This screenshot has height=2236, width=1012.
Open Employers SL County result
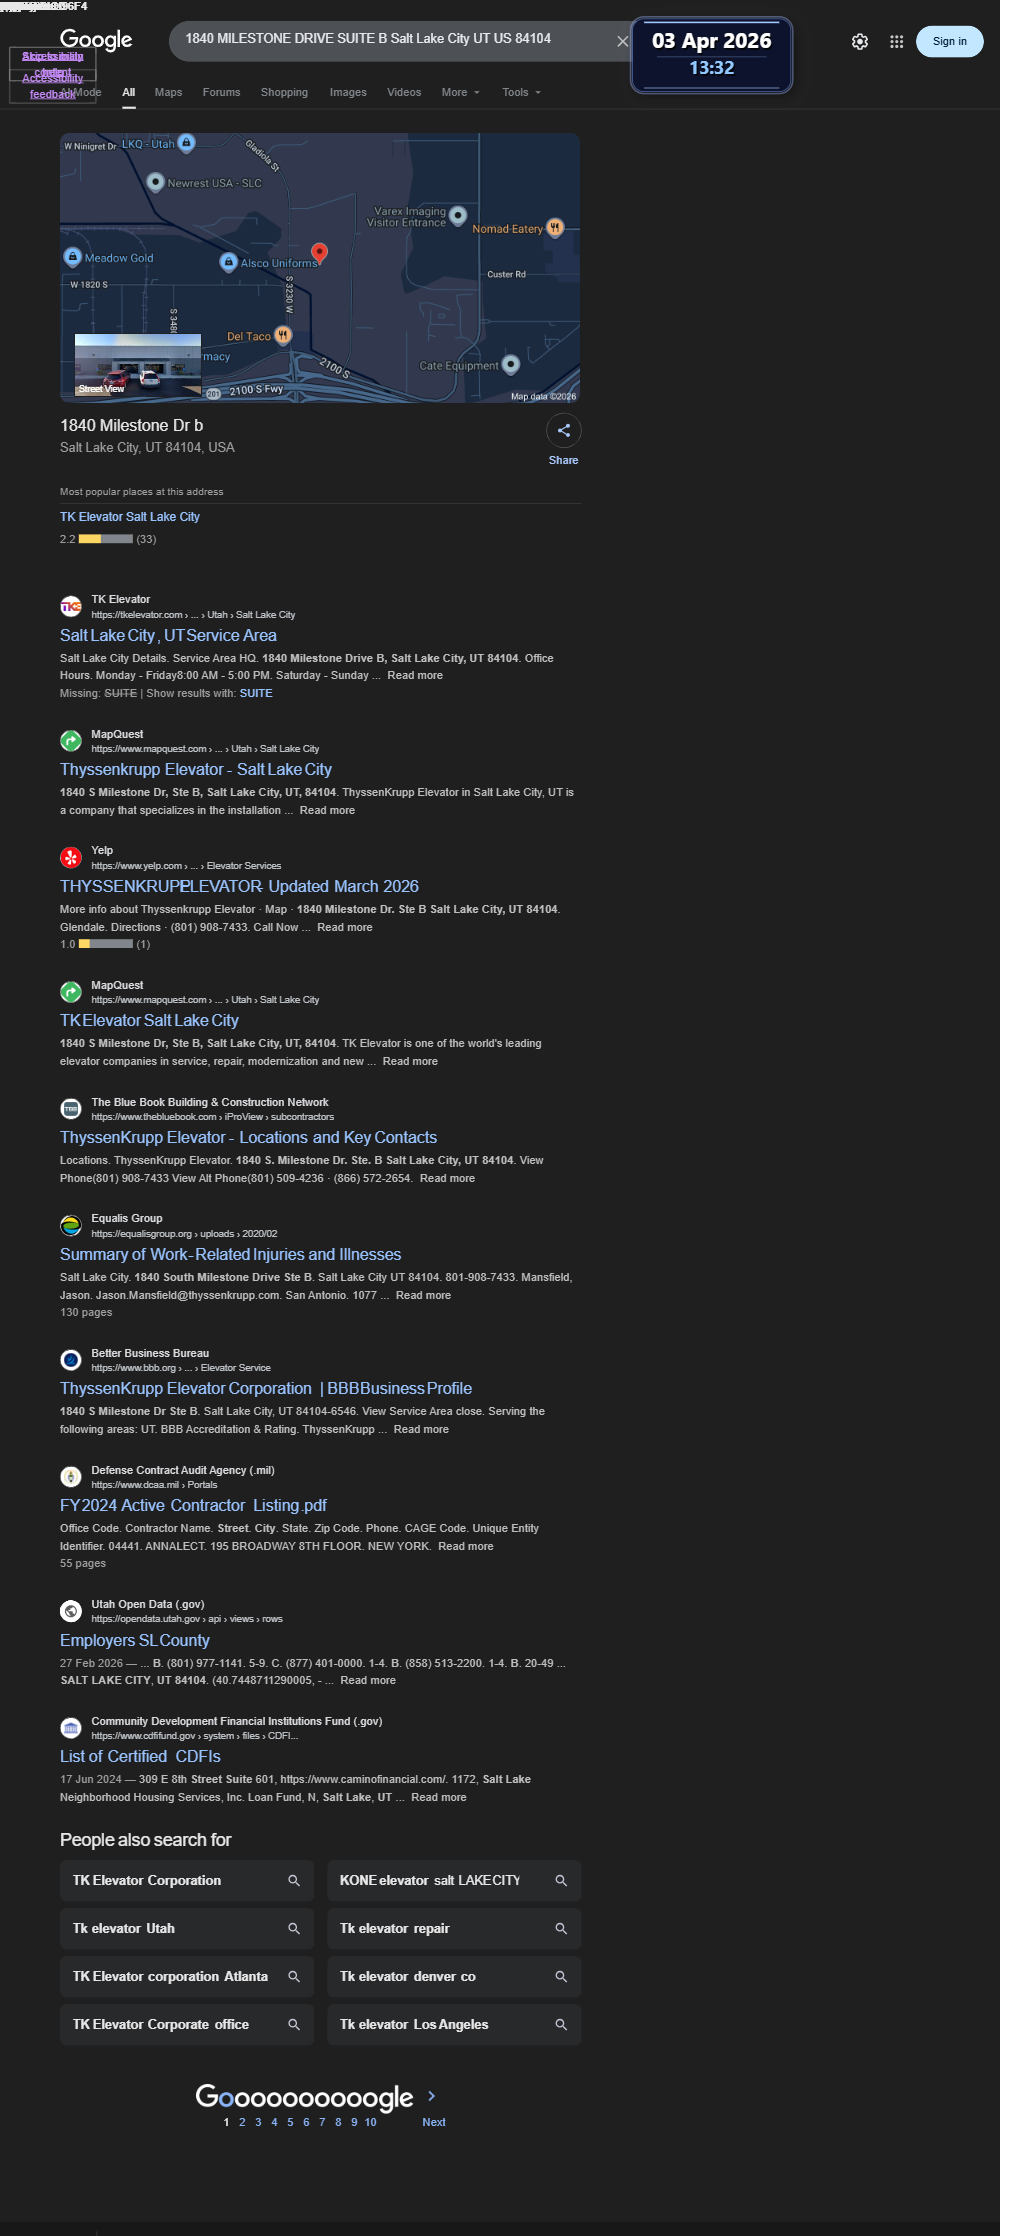pyautogui.click(x=135, y=1640)
